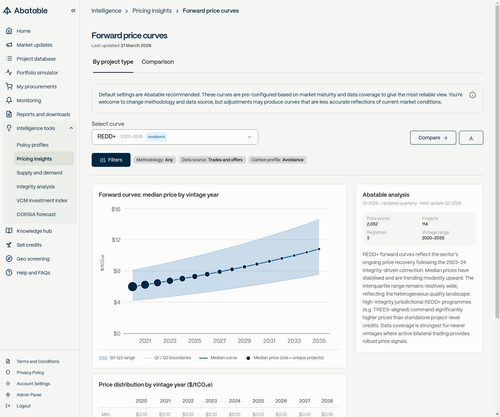Click the 2020 column header in price table
Screen dimensions: 500x417
point(141,401)
